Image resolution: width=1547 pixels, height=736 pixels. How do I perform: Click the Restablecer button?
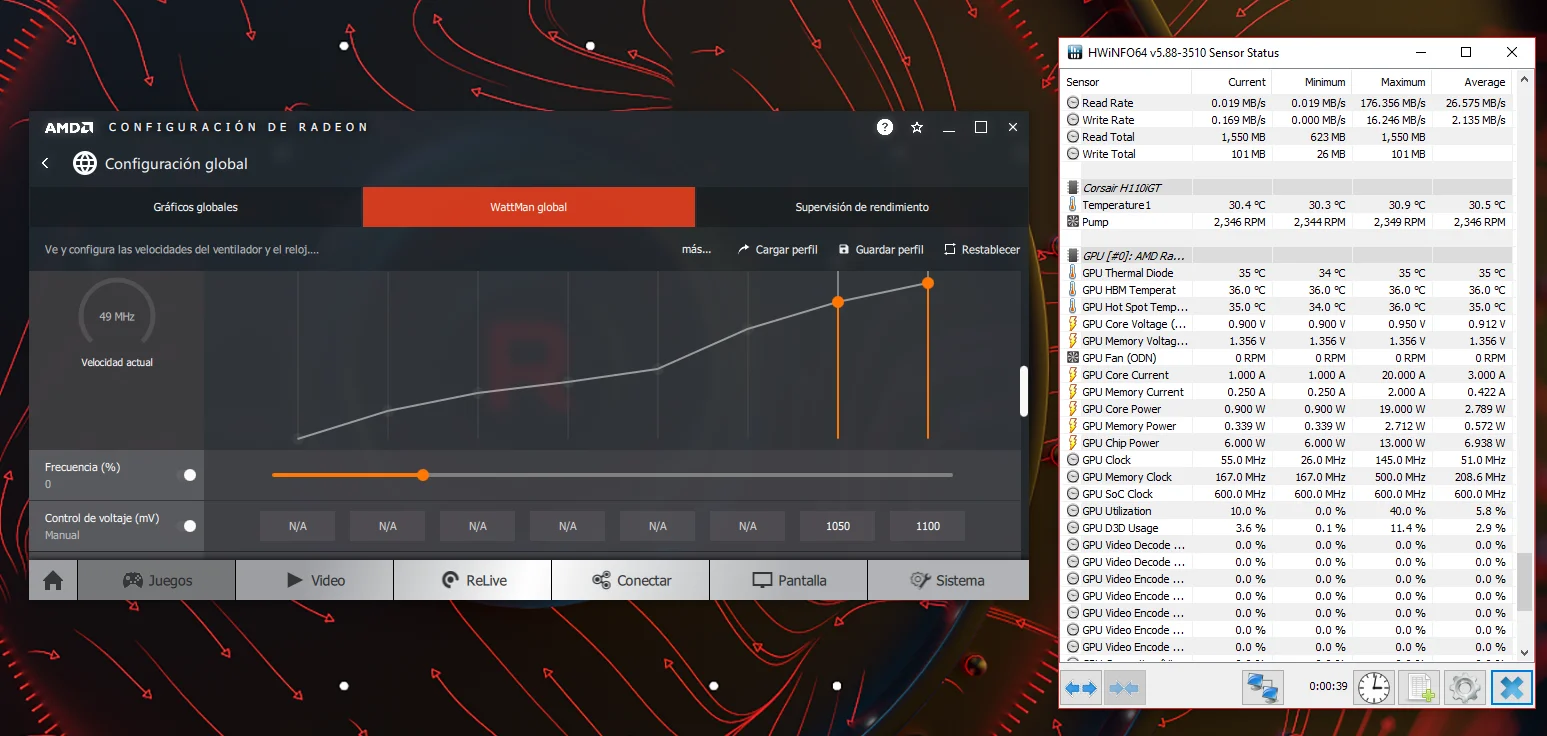(x=982, y=249)
